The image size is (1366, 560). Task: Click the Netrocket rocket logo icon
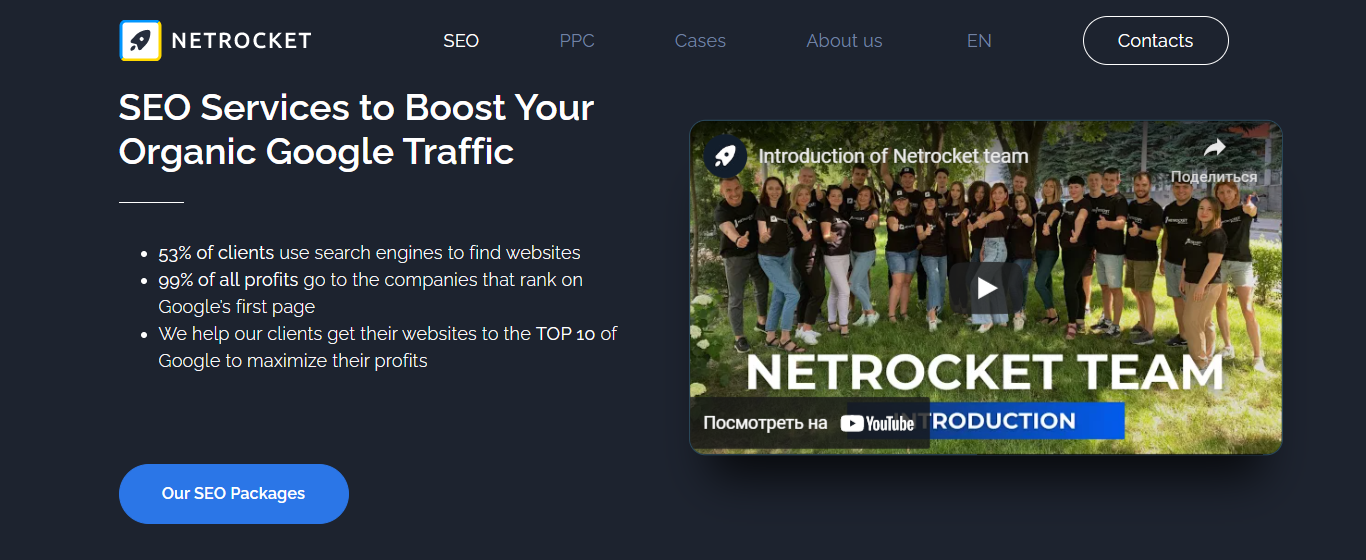[x=140, y=41]
